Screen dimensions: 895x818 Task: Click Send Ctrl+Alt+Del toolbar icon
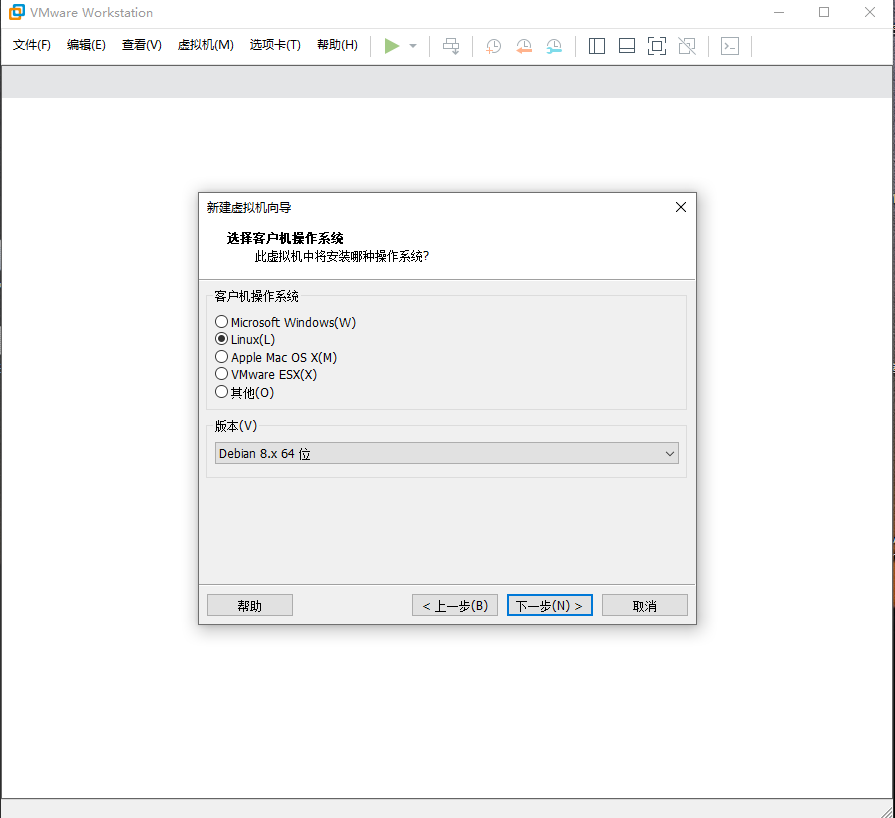tap(451, 46)
